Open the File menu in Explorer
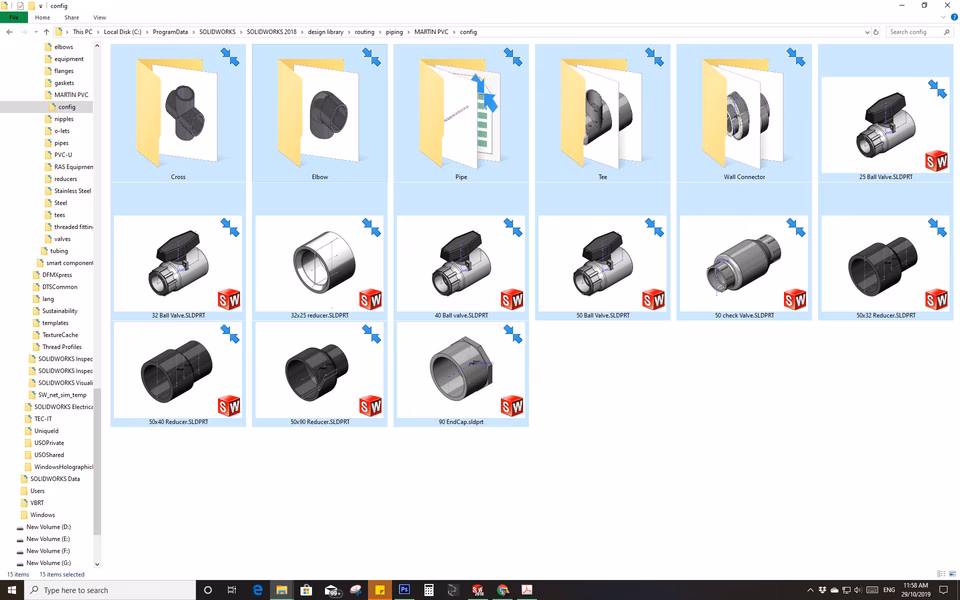 [14, 17]
